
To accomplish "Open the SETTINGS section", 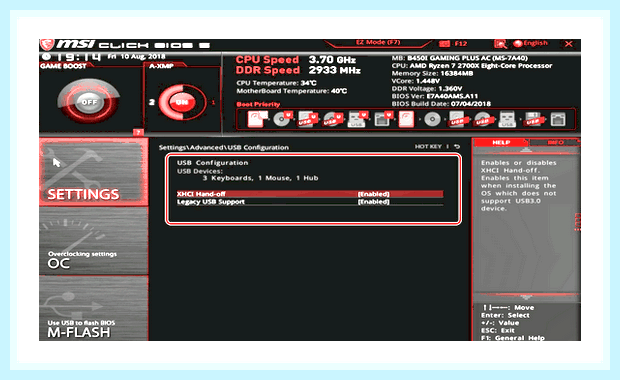I will (93, 172).
